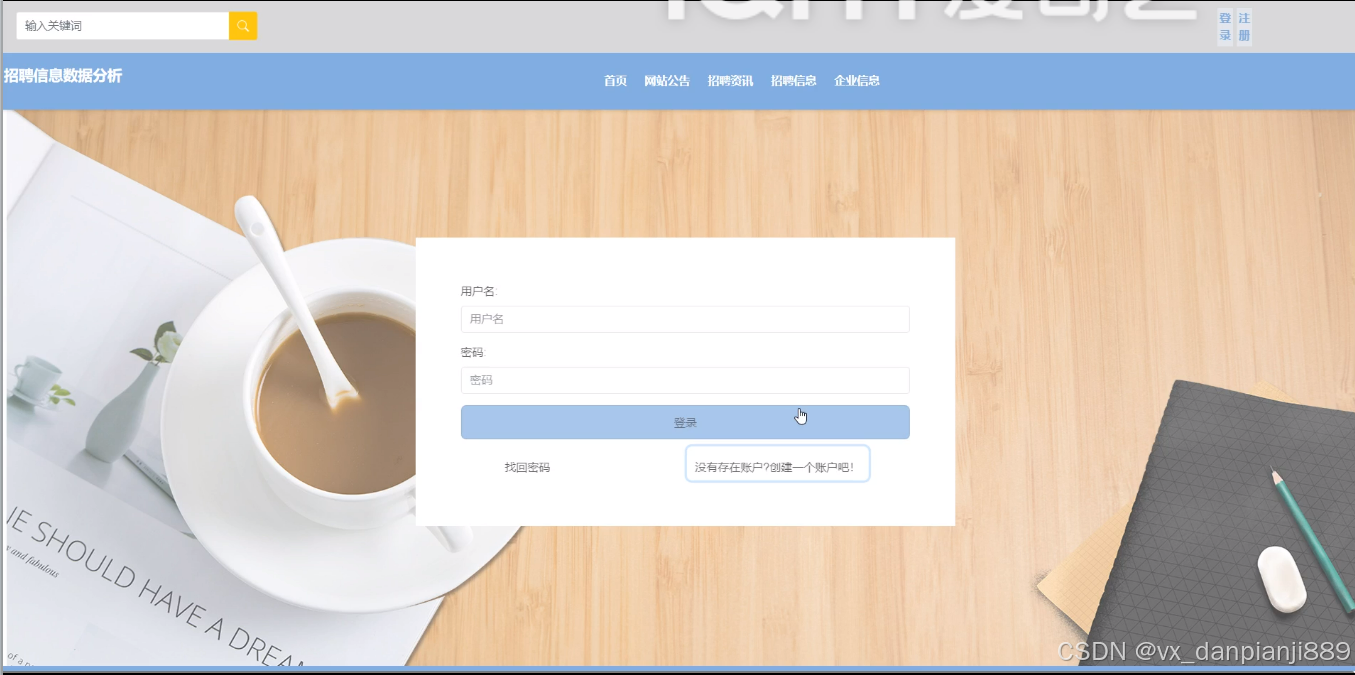
Task: Click 没有存在账户?创建一个账户吧! link
Action: pos(777,464)
